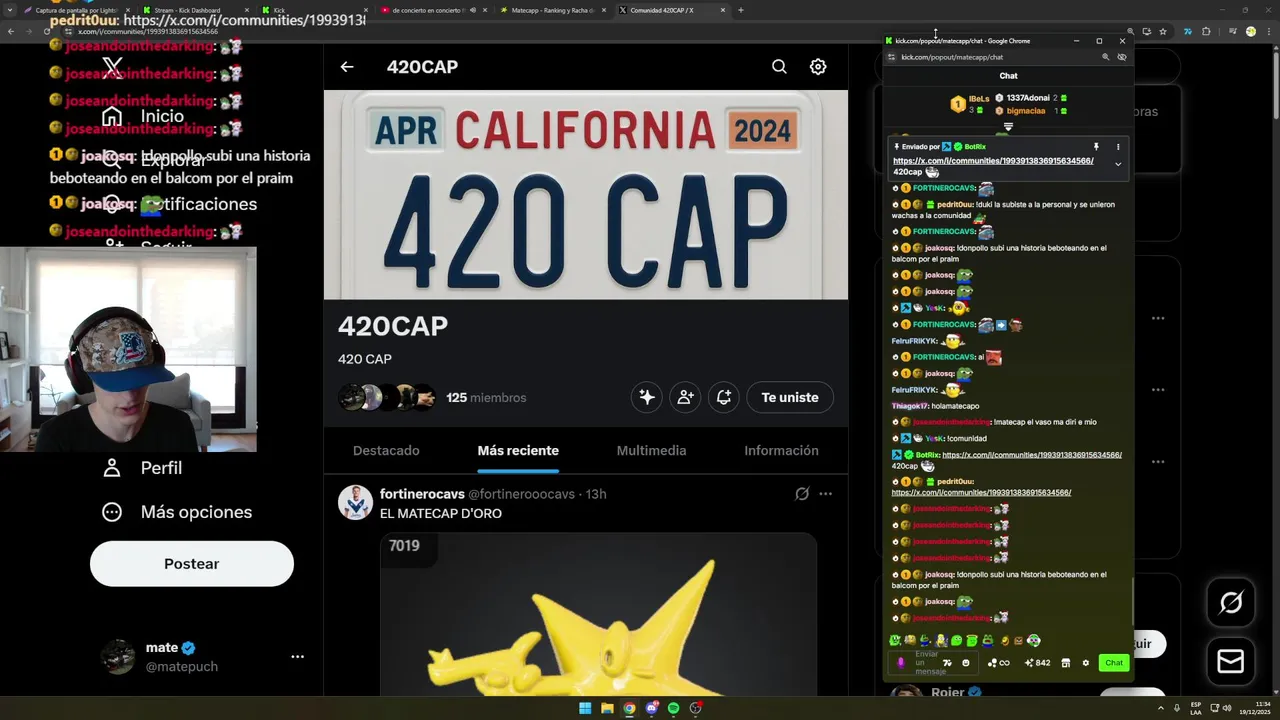Click the invite members person-plus icon
This screenshot has width=1280, height=720.
[x=685, y=397]
